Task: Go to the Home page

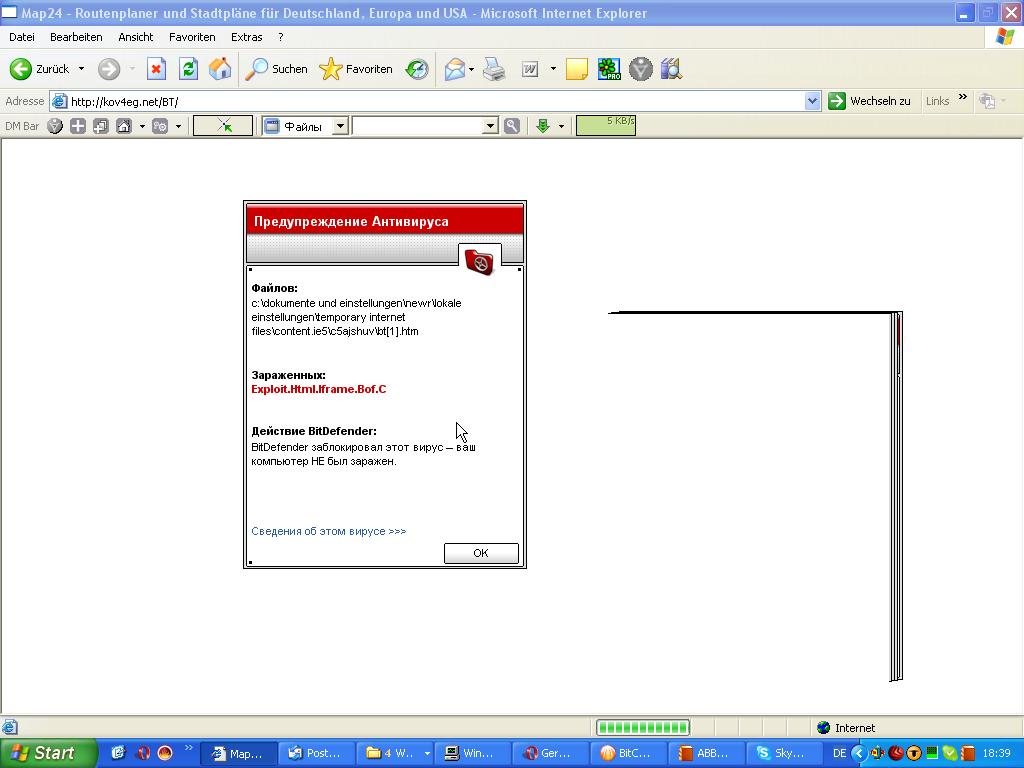Action: tap(220, 69)
